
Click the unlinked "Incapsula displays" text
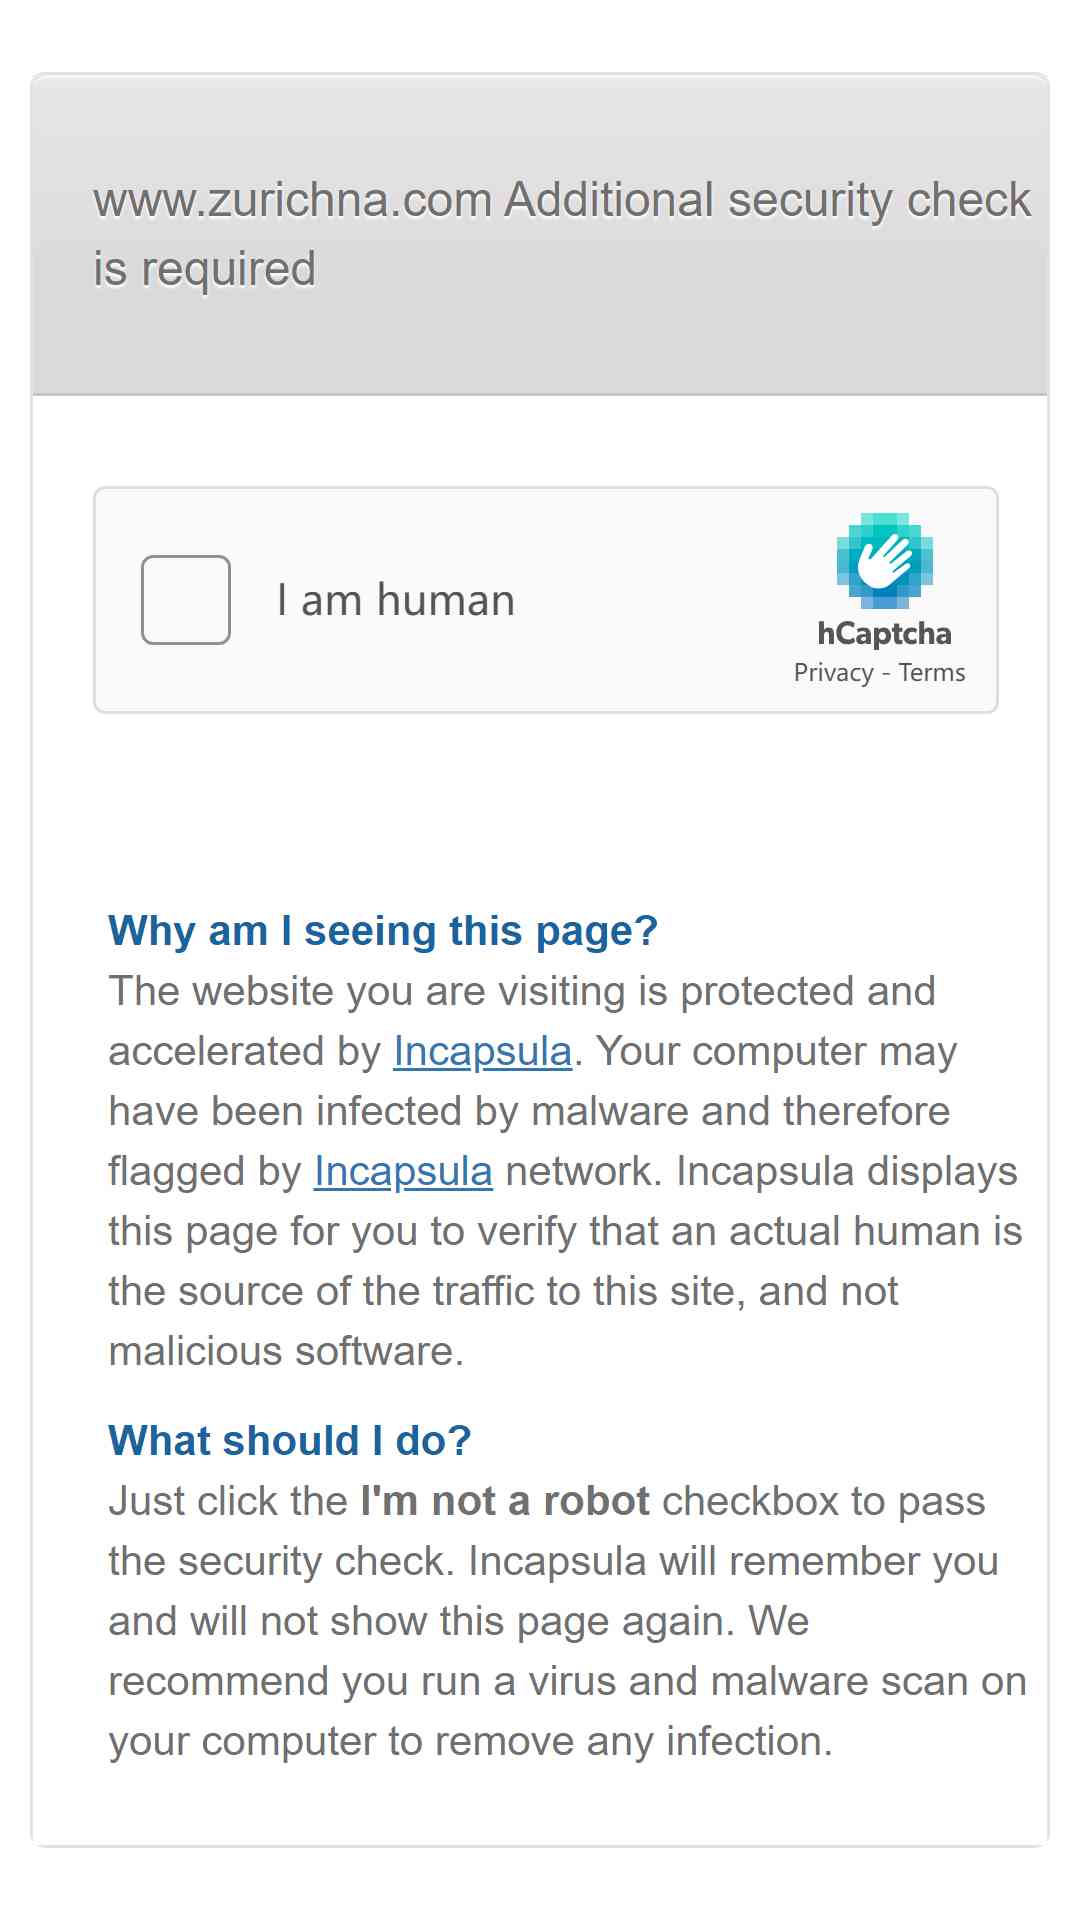[x=847, y=1171]
